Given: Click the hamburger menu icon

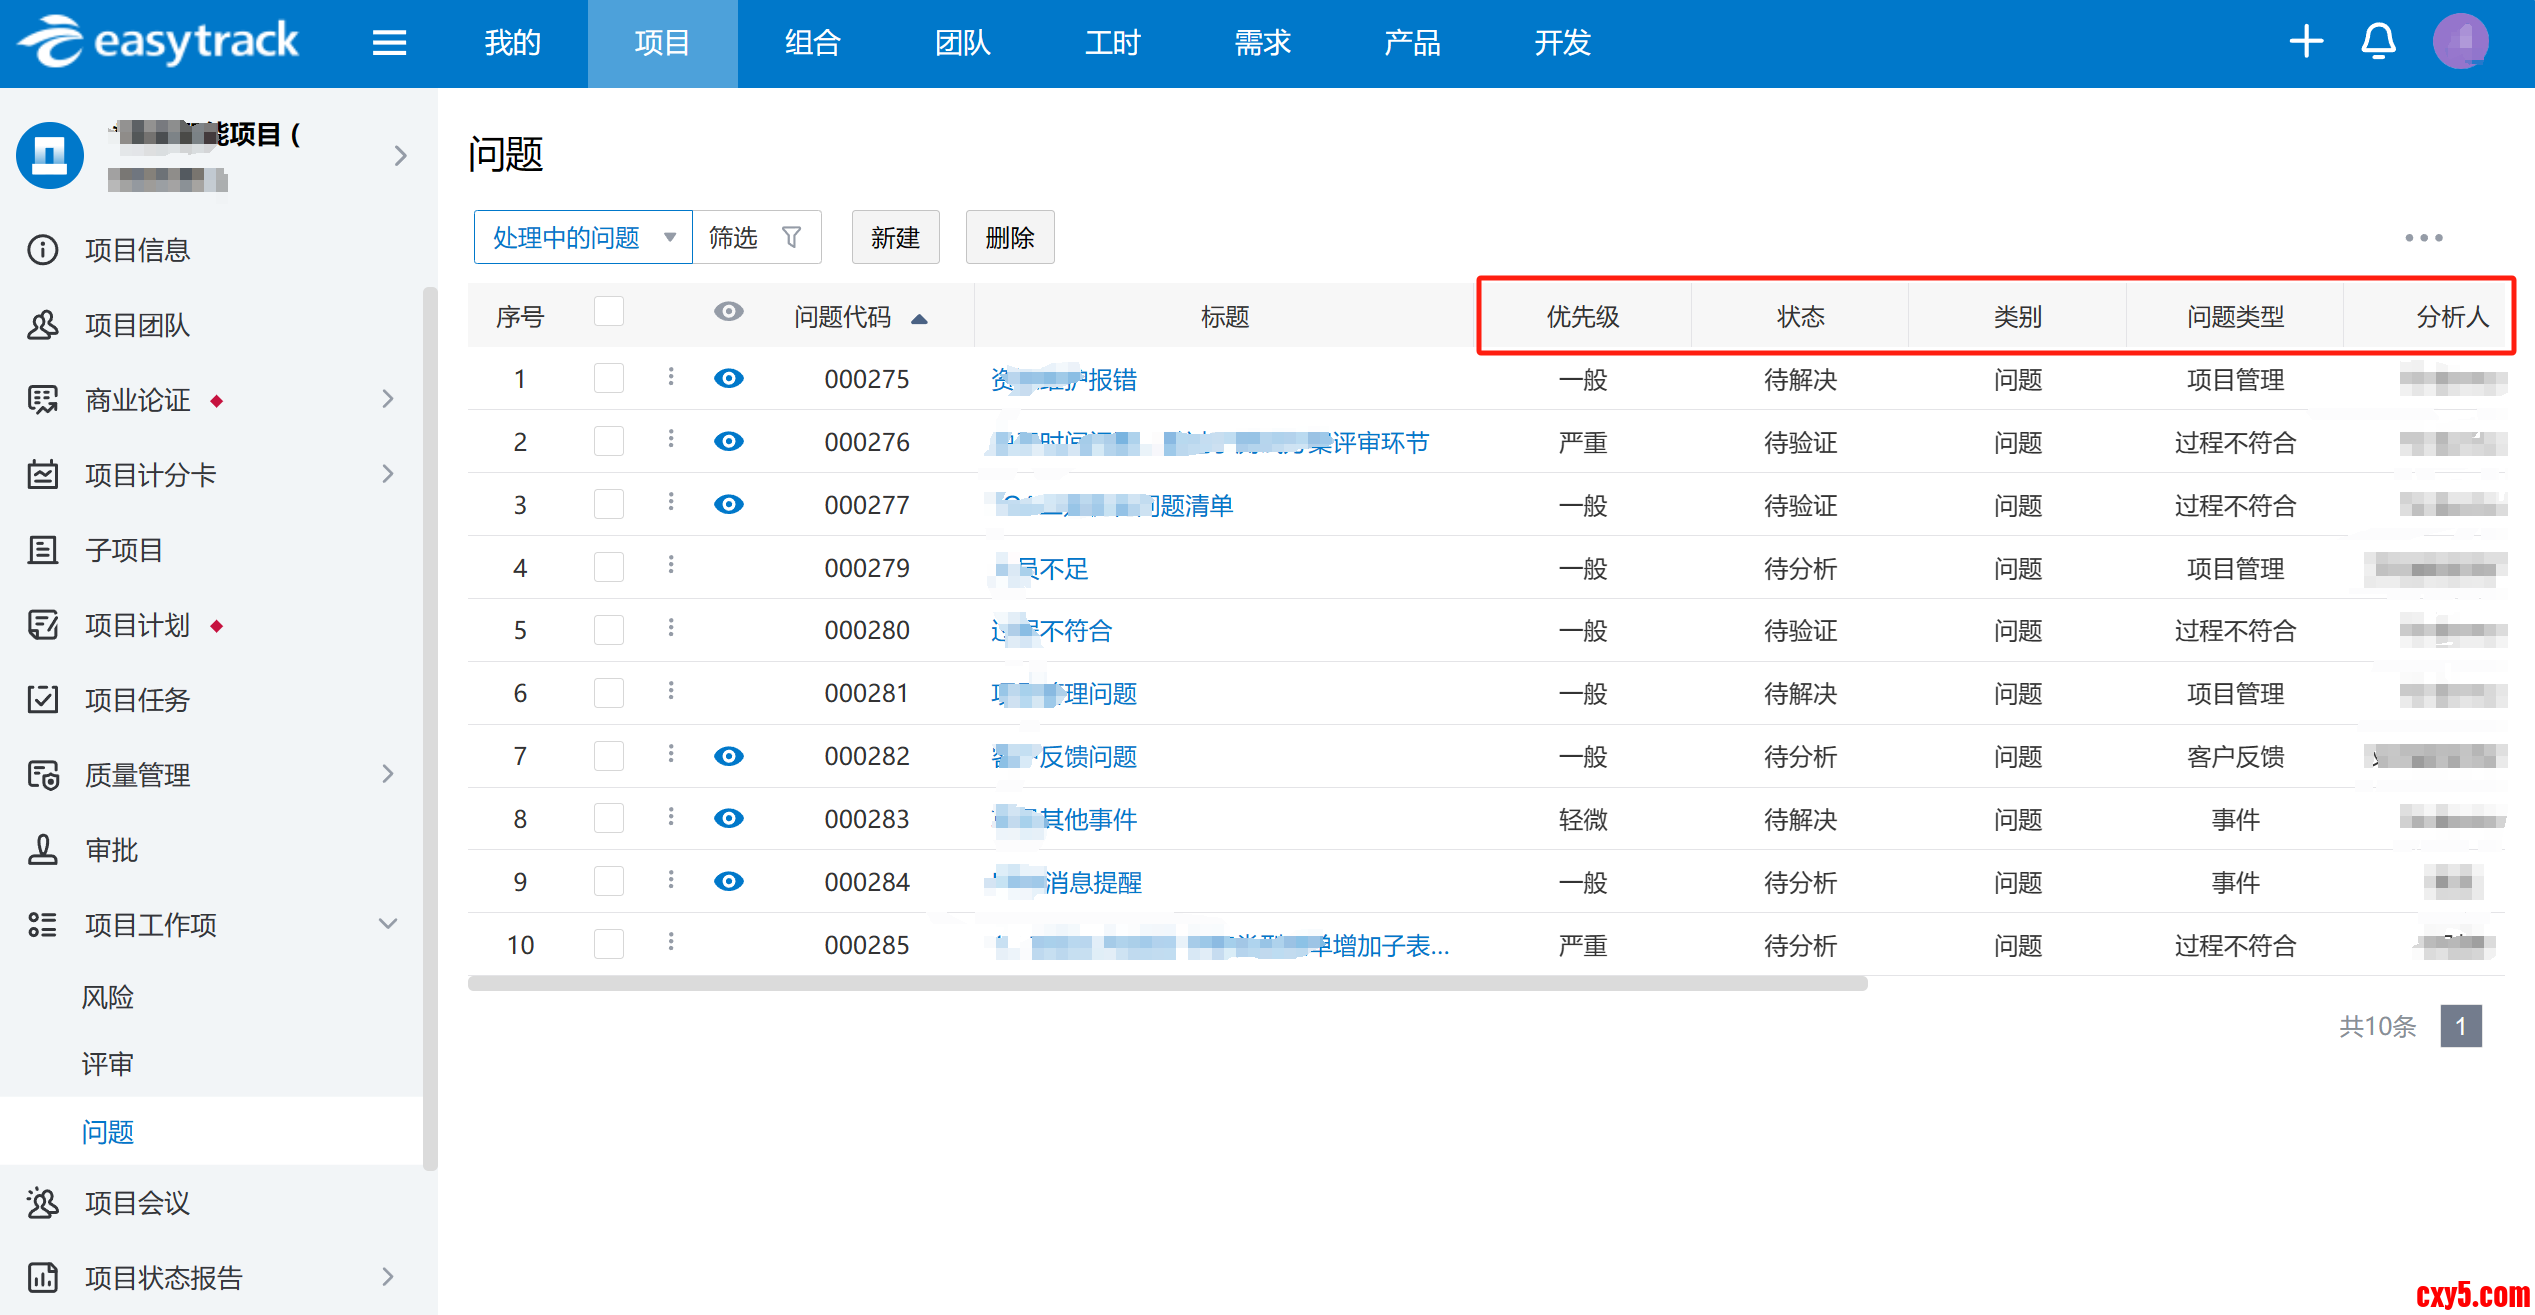Looking at the screenshot, I should click(389, 43).
